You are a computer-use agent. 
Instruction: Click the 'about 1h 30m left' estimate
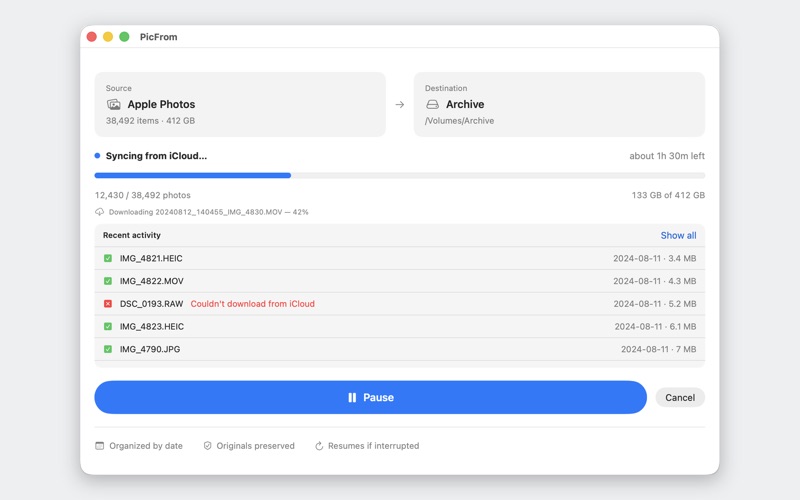coord(667,156)
